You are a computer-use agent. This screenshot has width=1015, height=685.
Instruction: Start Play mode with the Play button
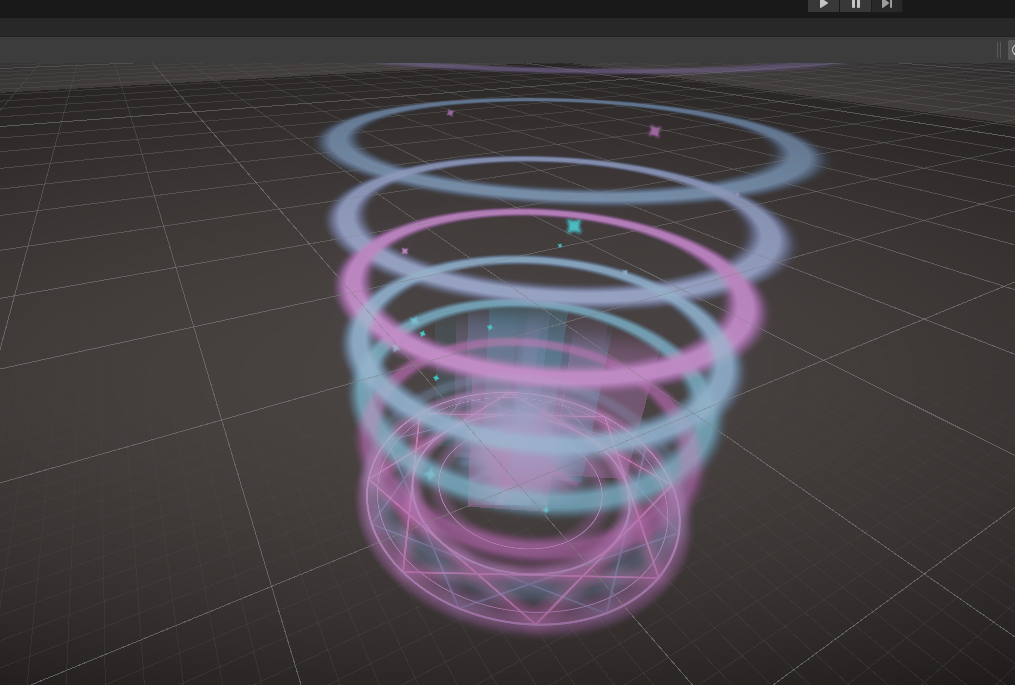coord(823,5)
